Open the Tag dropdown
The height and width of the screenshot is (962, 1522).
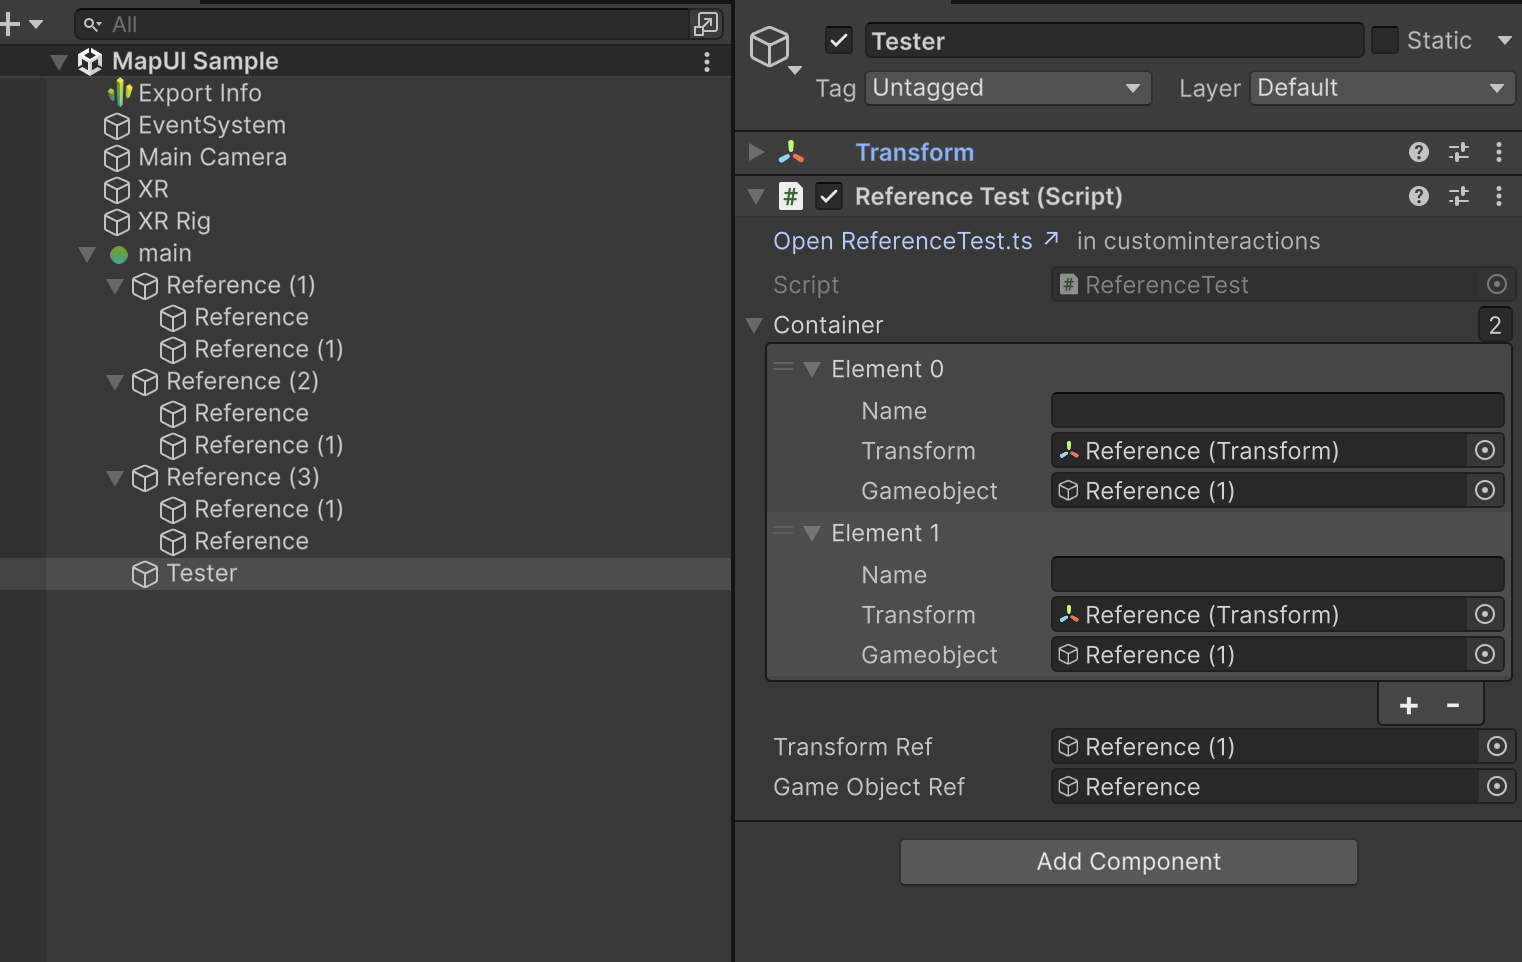(1007, 88)
